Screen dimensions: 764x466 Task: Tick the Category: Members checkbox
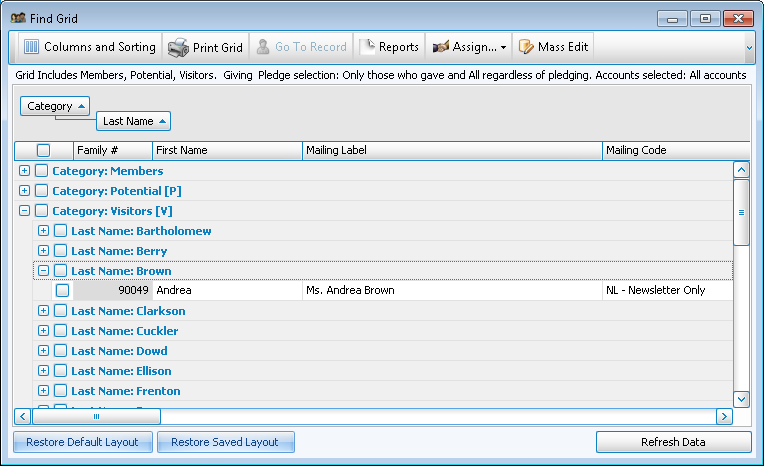[x=41, y=171]
